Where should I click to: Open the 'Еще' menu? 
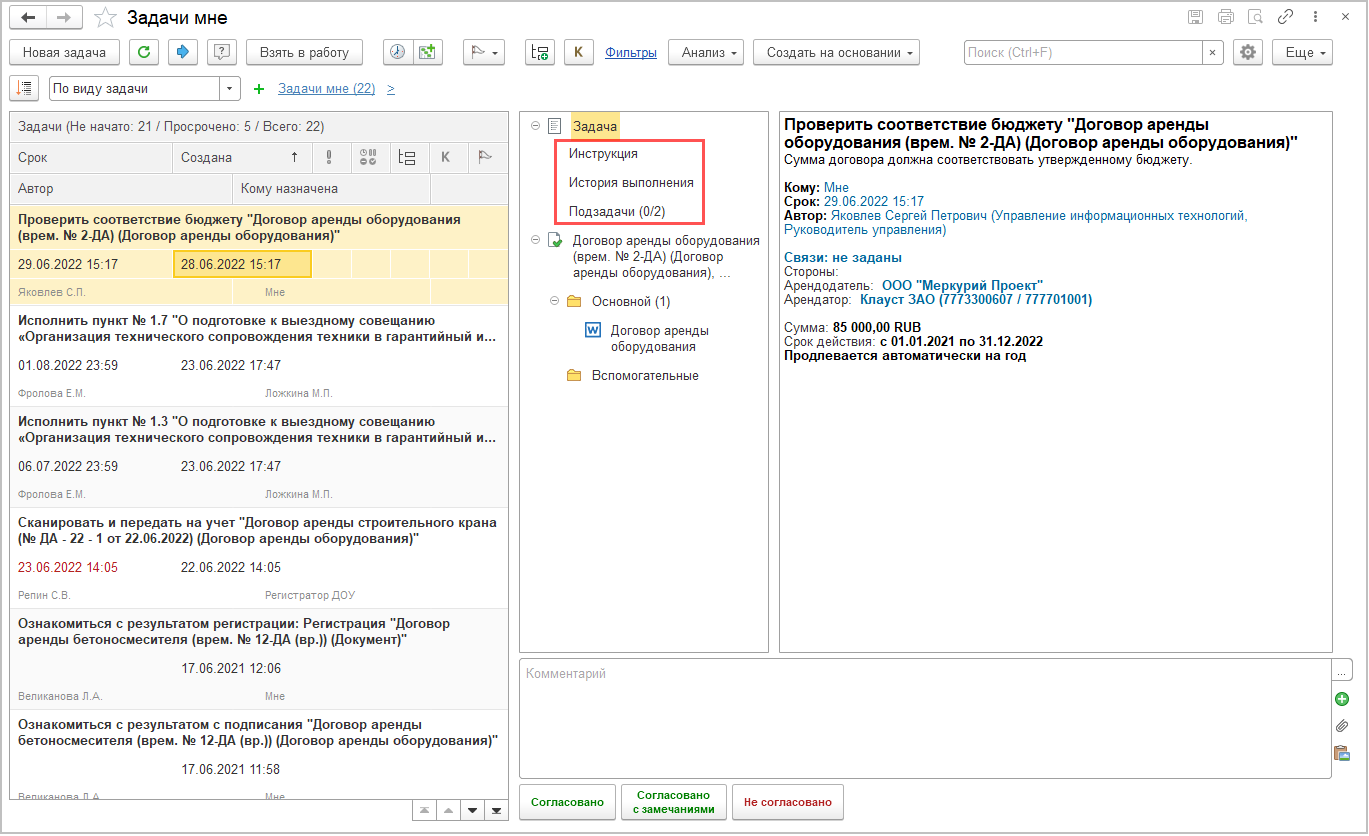(x=1302, y=53)
